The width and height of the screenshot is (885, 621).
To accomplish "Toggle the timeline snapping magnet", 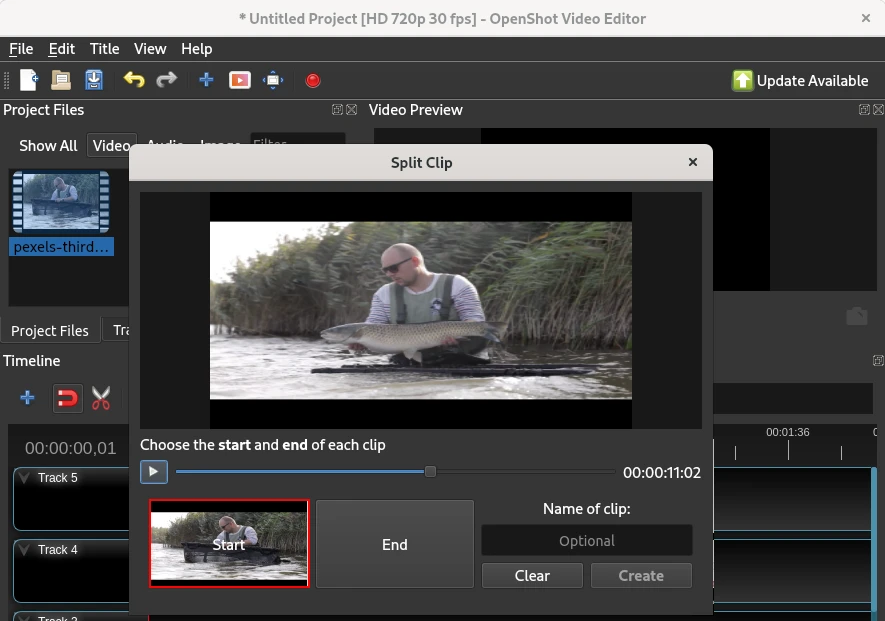I will [x=66, y=399].
